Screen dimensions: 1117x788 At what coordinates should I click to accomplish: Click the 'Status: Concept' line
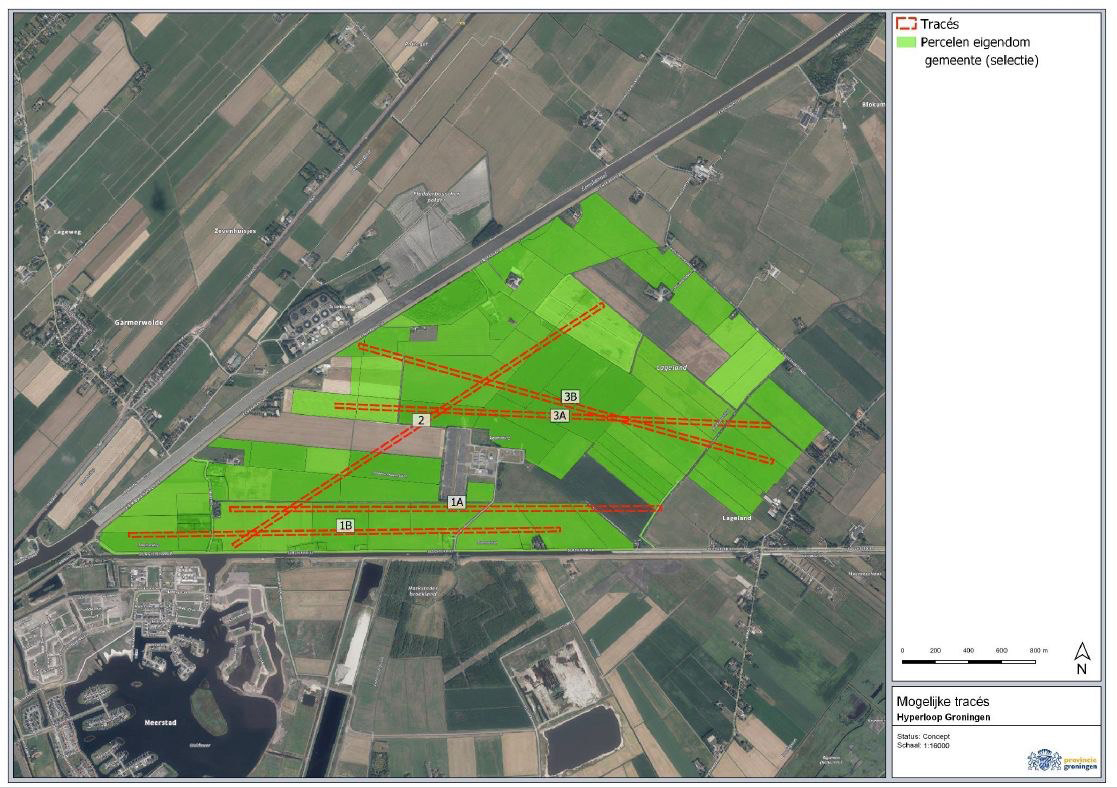tap(923, 737)
